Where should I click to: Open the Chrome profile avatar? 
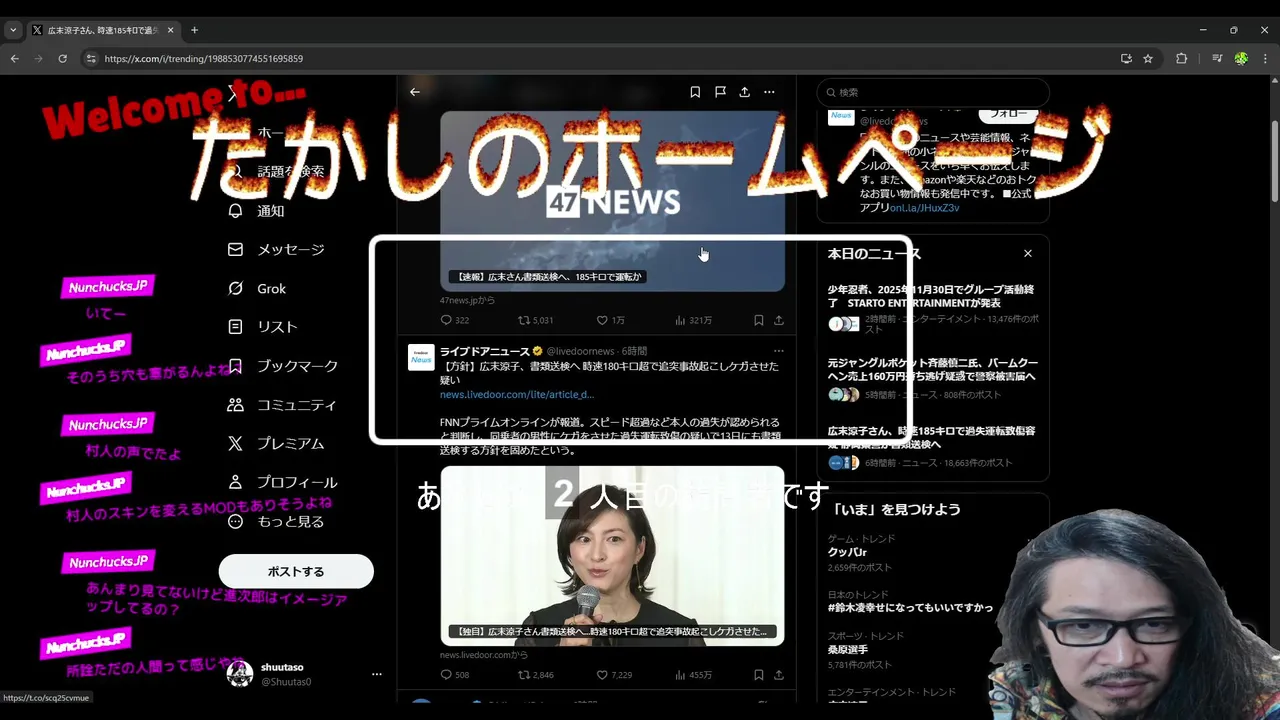tap(1241, 59)
